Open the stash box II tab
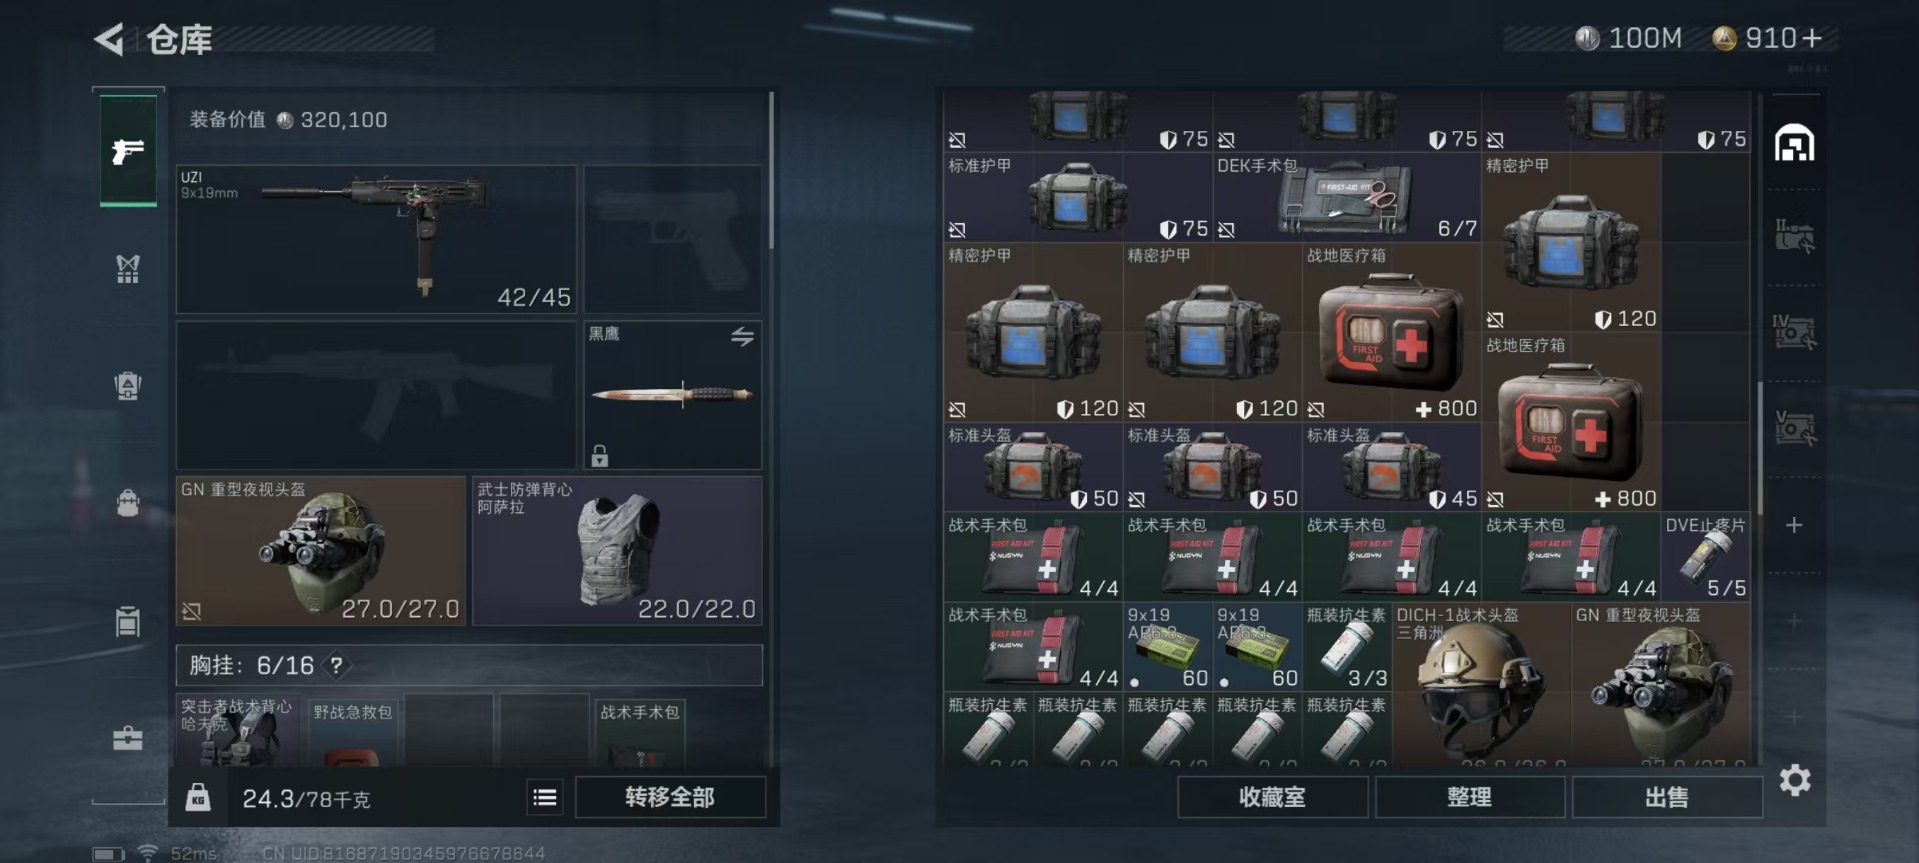 click(x=1795, y=237)
